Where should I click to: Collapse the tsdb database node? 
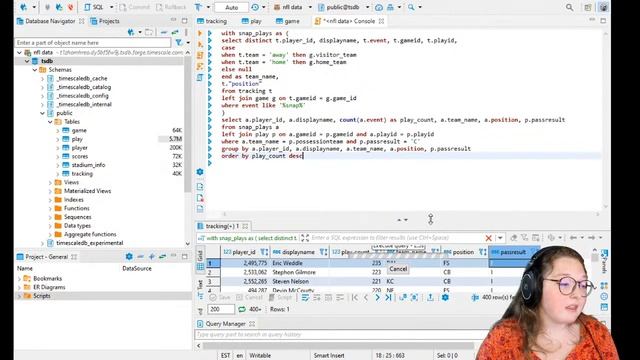(x=27, y=61)
